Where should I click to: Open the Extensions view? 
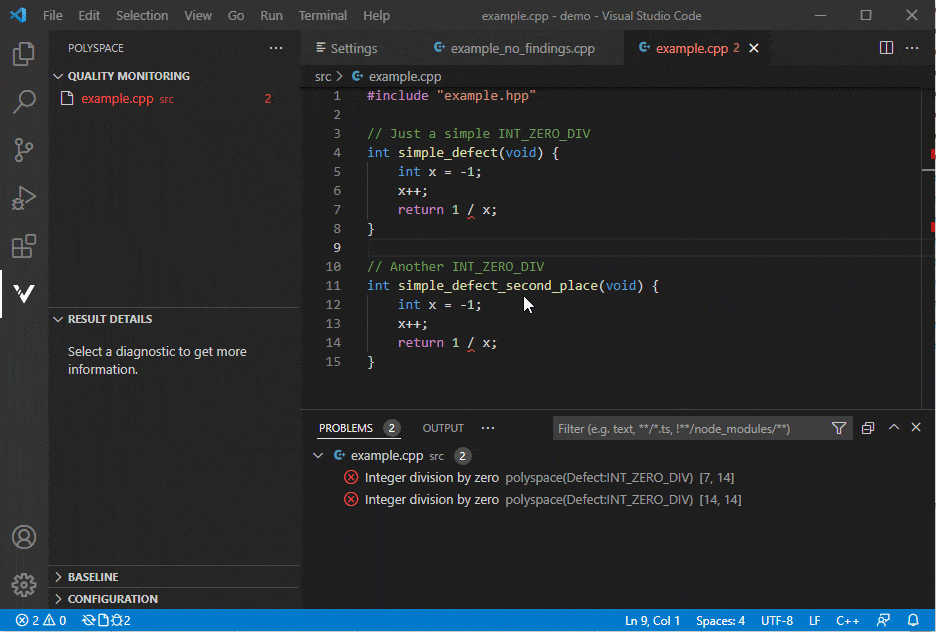[x=24, y=246]
